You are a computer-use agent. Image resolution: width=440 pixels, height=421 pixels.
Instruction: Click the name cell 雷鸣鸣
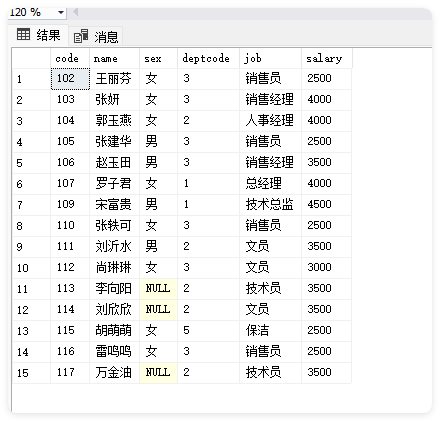[x=114, y=352]
